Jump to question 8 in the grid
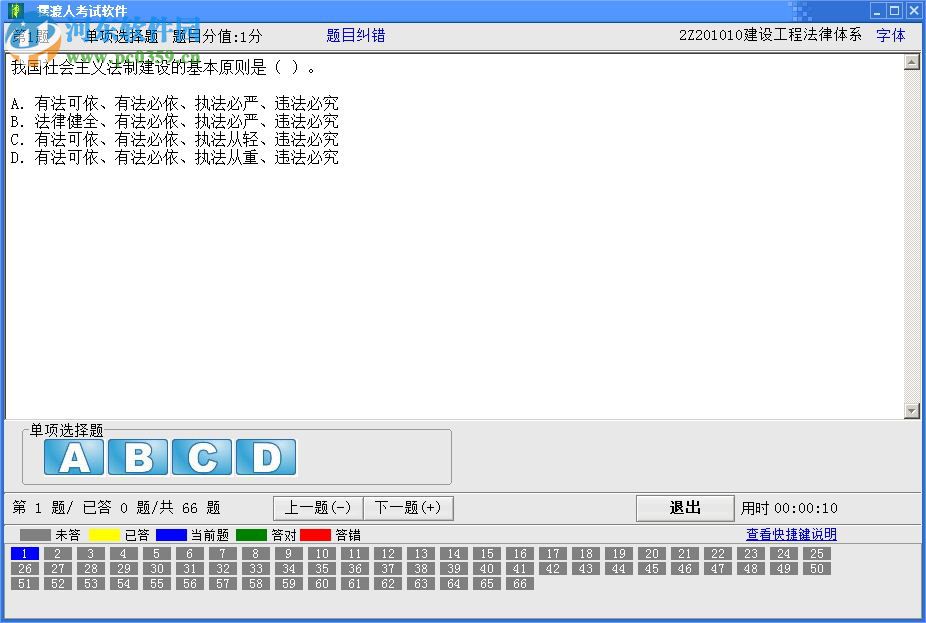926x623 pixels. pos(256,553)
